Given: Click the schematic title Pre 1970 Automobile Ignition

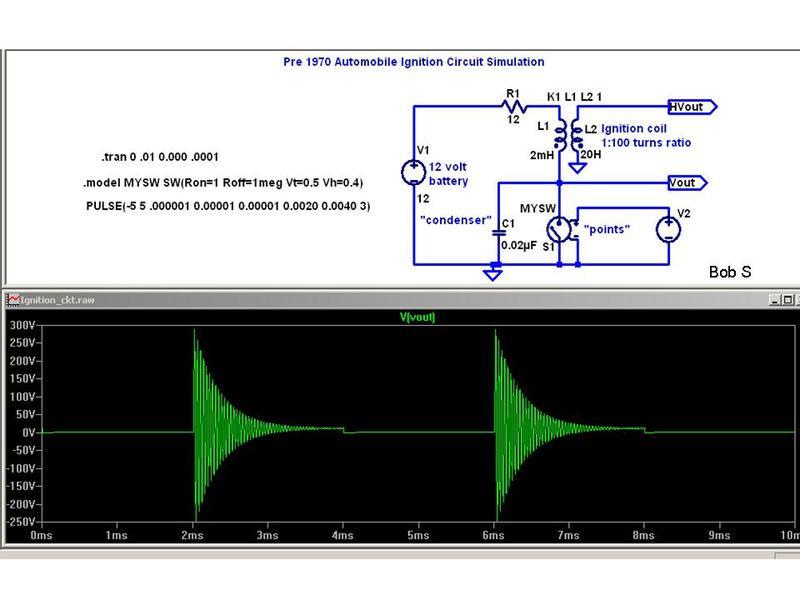Looking at the screenshot, I should pyautogui.click(x=414, y=62).
